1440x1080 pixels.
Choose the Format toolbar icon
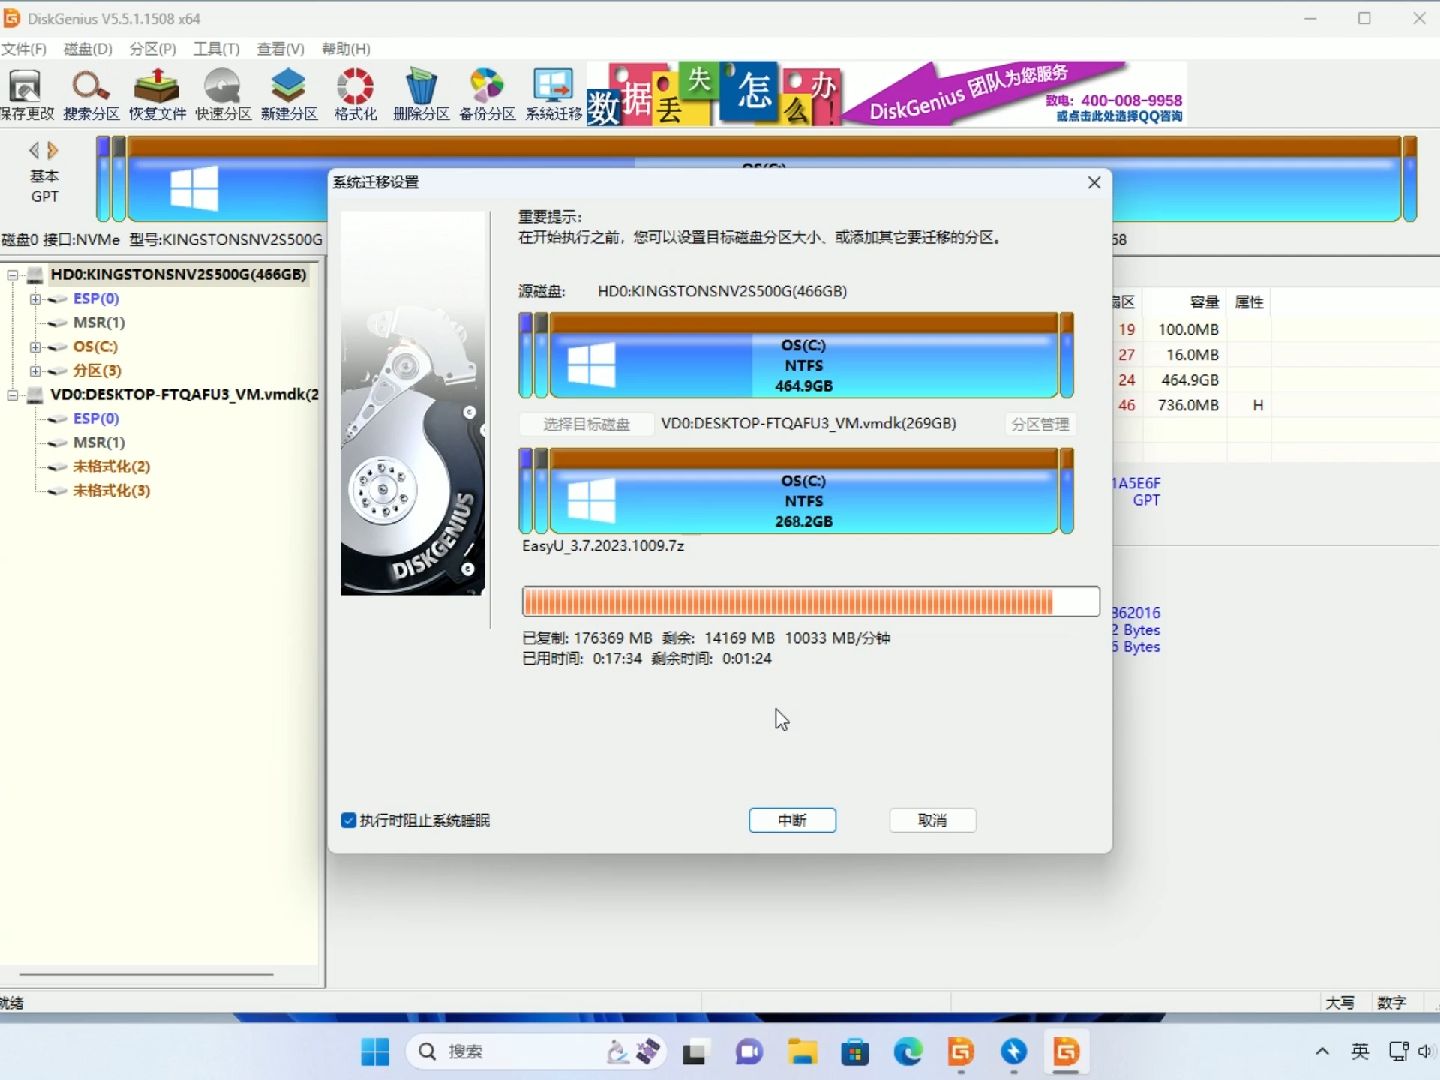pyautogui.click(x=355, y=95)
